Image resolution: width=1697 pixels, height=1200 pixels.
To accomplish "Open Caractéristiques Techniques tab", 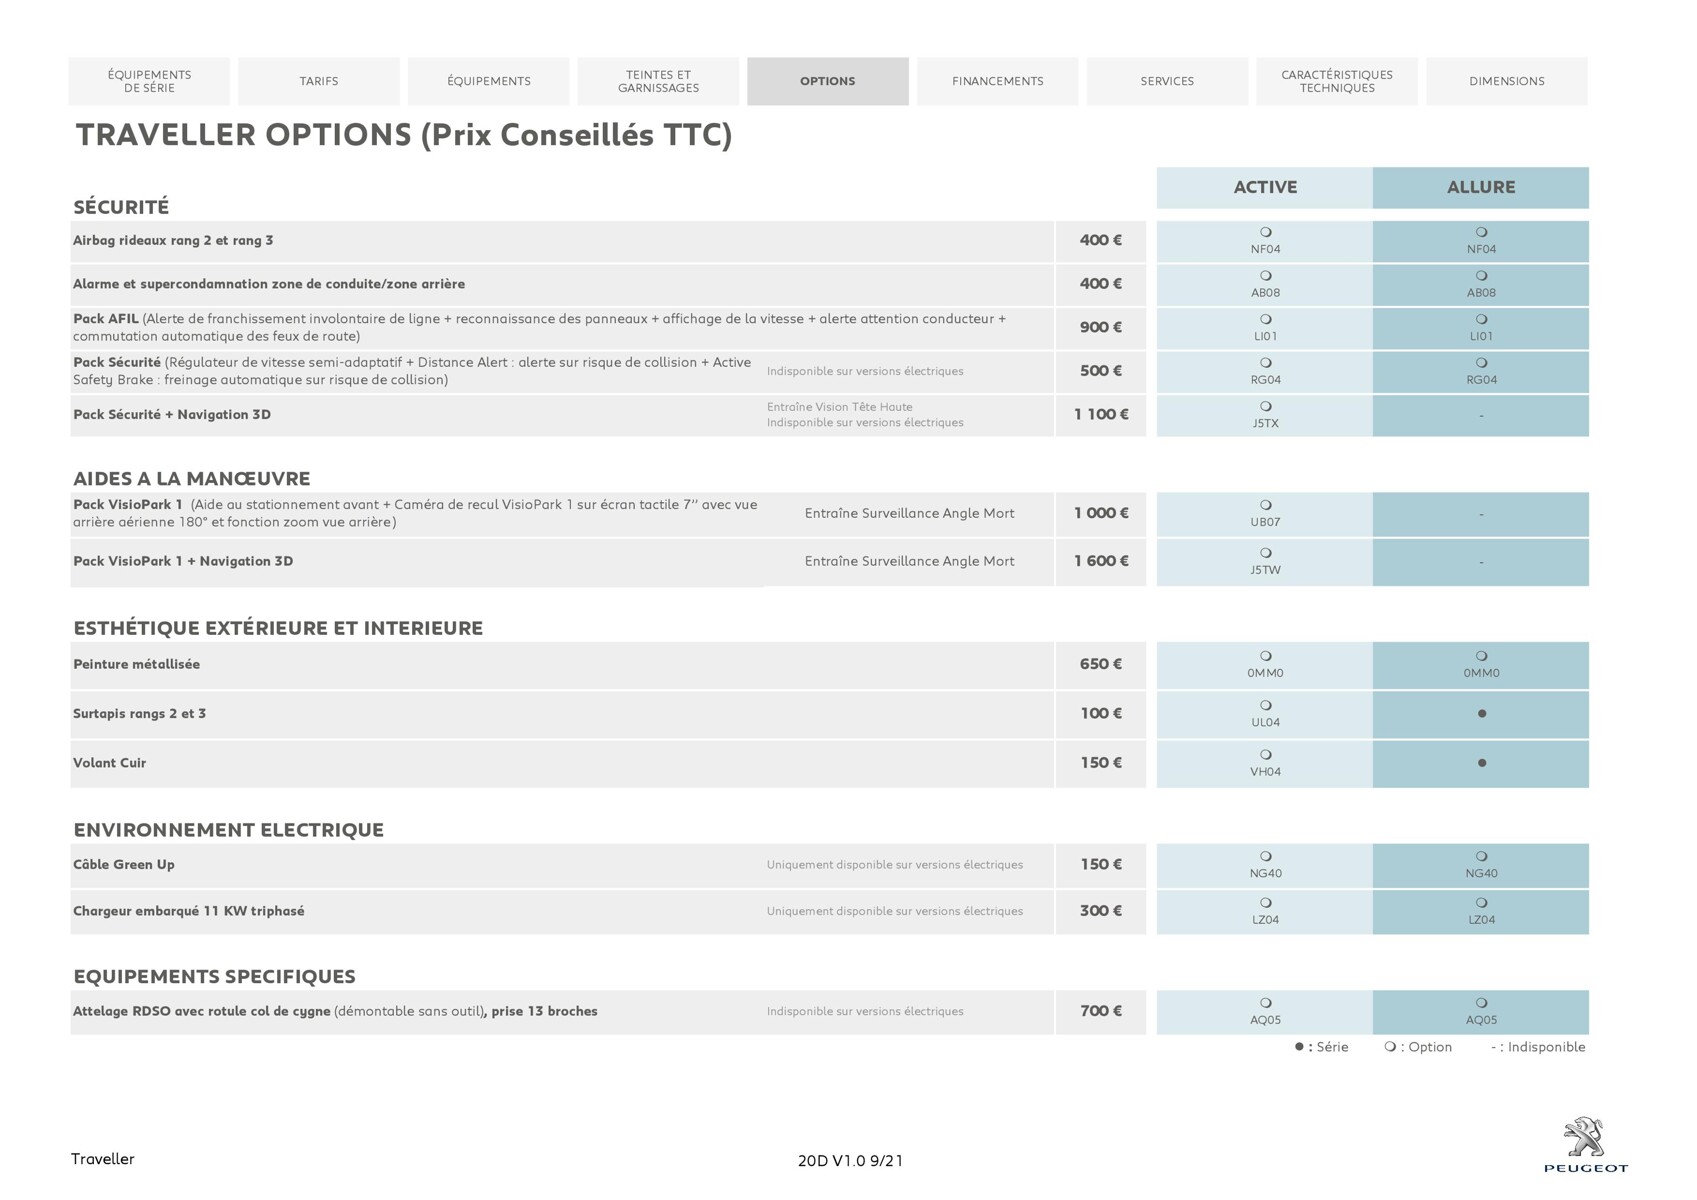I will coord(1337,81).
